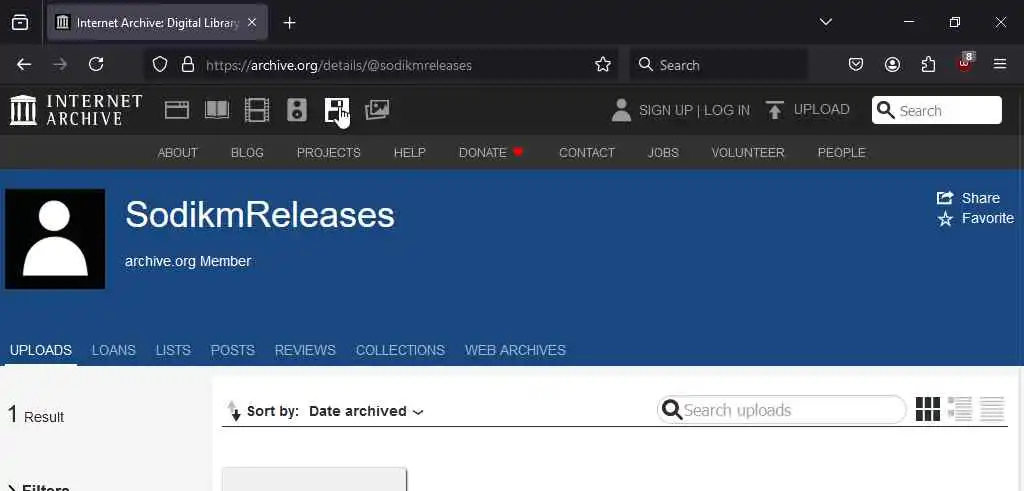Image resolution: width=1024 pixels, height=491 pixels.
Task: Switch to the COLLECTIONS tab
Action: click(400, 351)
